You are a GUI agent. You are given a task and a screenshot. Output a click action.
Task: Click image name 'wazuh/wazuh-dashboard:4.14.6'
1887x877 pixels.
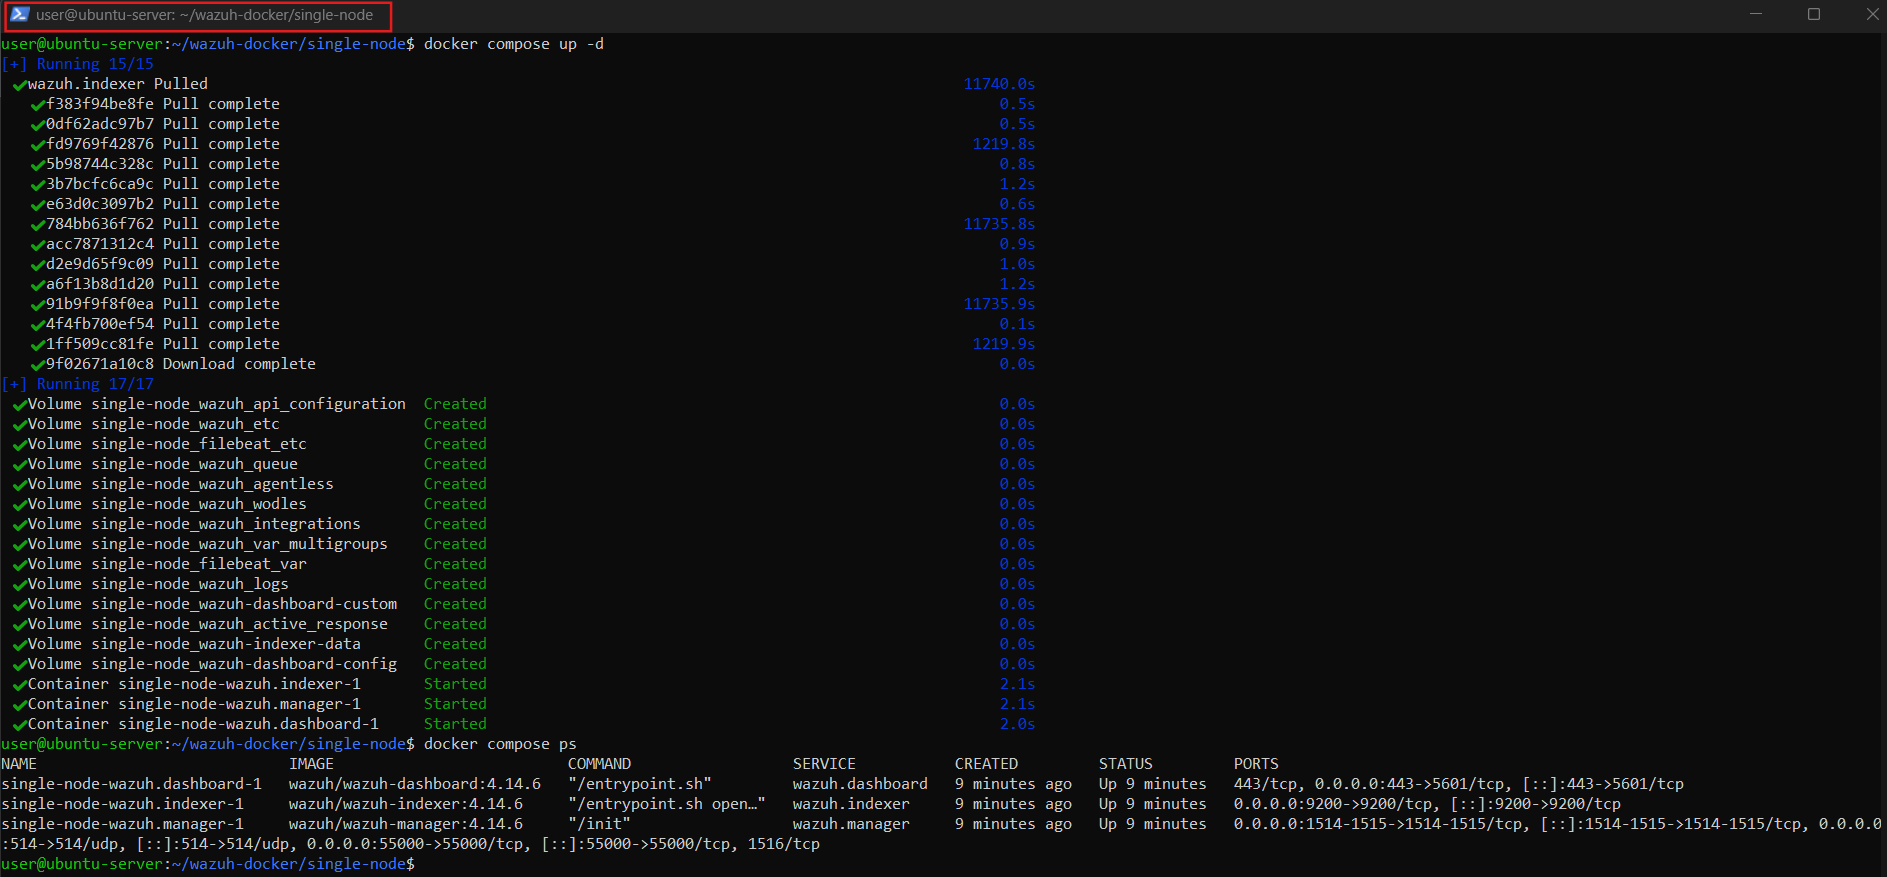(x=415, y=784)
